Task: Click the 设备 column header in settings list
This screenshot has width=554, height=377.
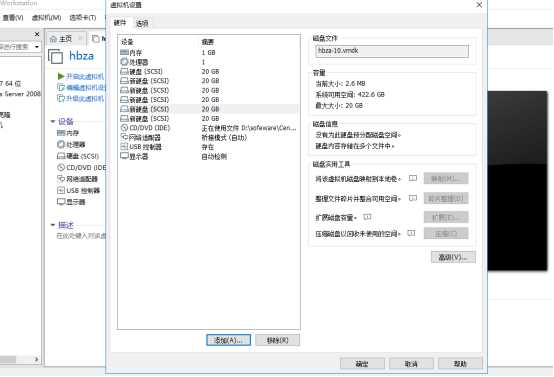Action: pos(127,42)
